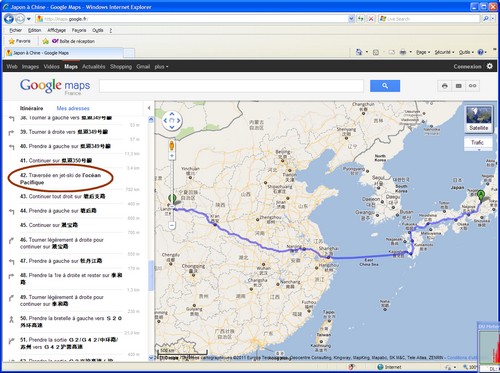Screen dimensions: 500x373
Task: Open the Affichage menu
Action: point(56,30)
